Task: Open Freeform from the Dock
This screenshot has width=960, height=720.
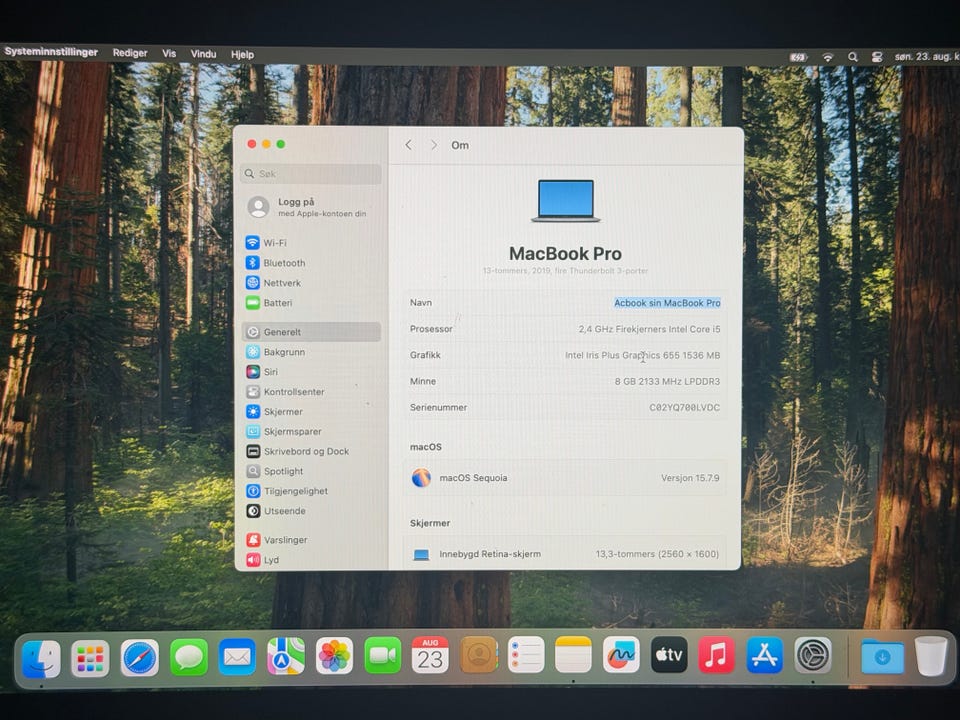Action: click(x=621, y=655)
